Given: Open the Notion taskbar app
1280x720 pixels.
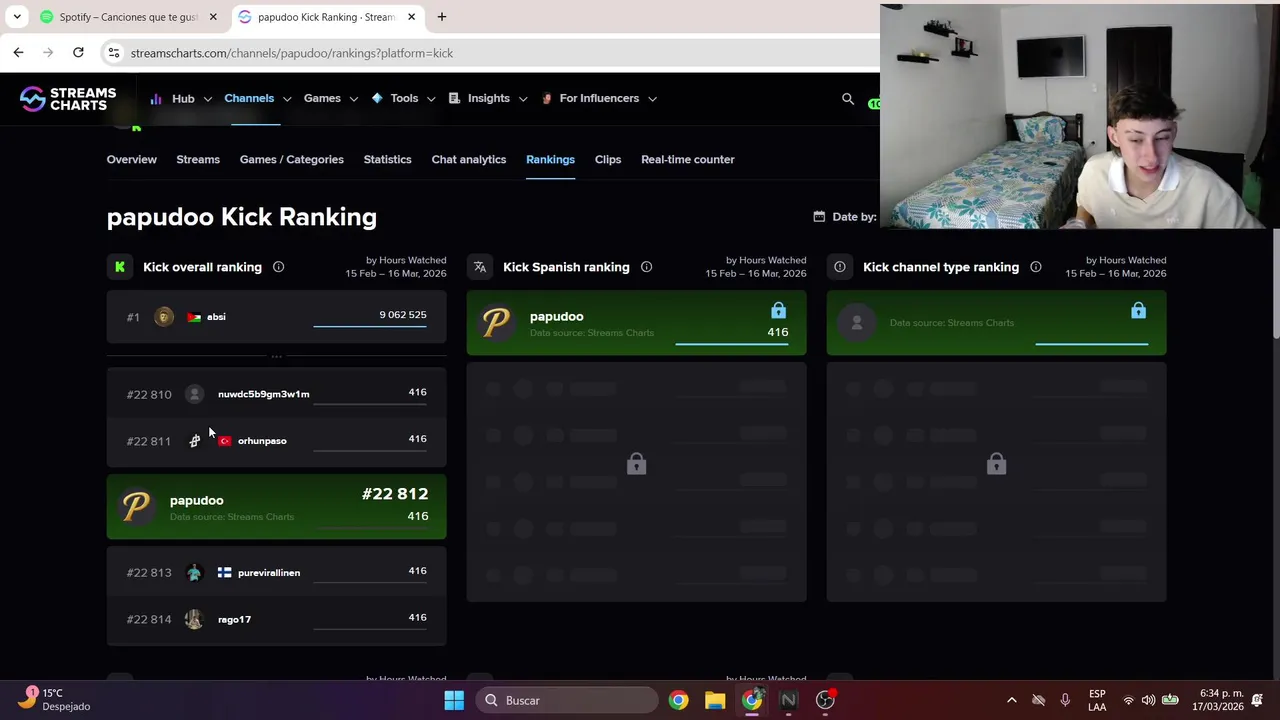Looking at the screenshot, I should (788, 700).
